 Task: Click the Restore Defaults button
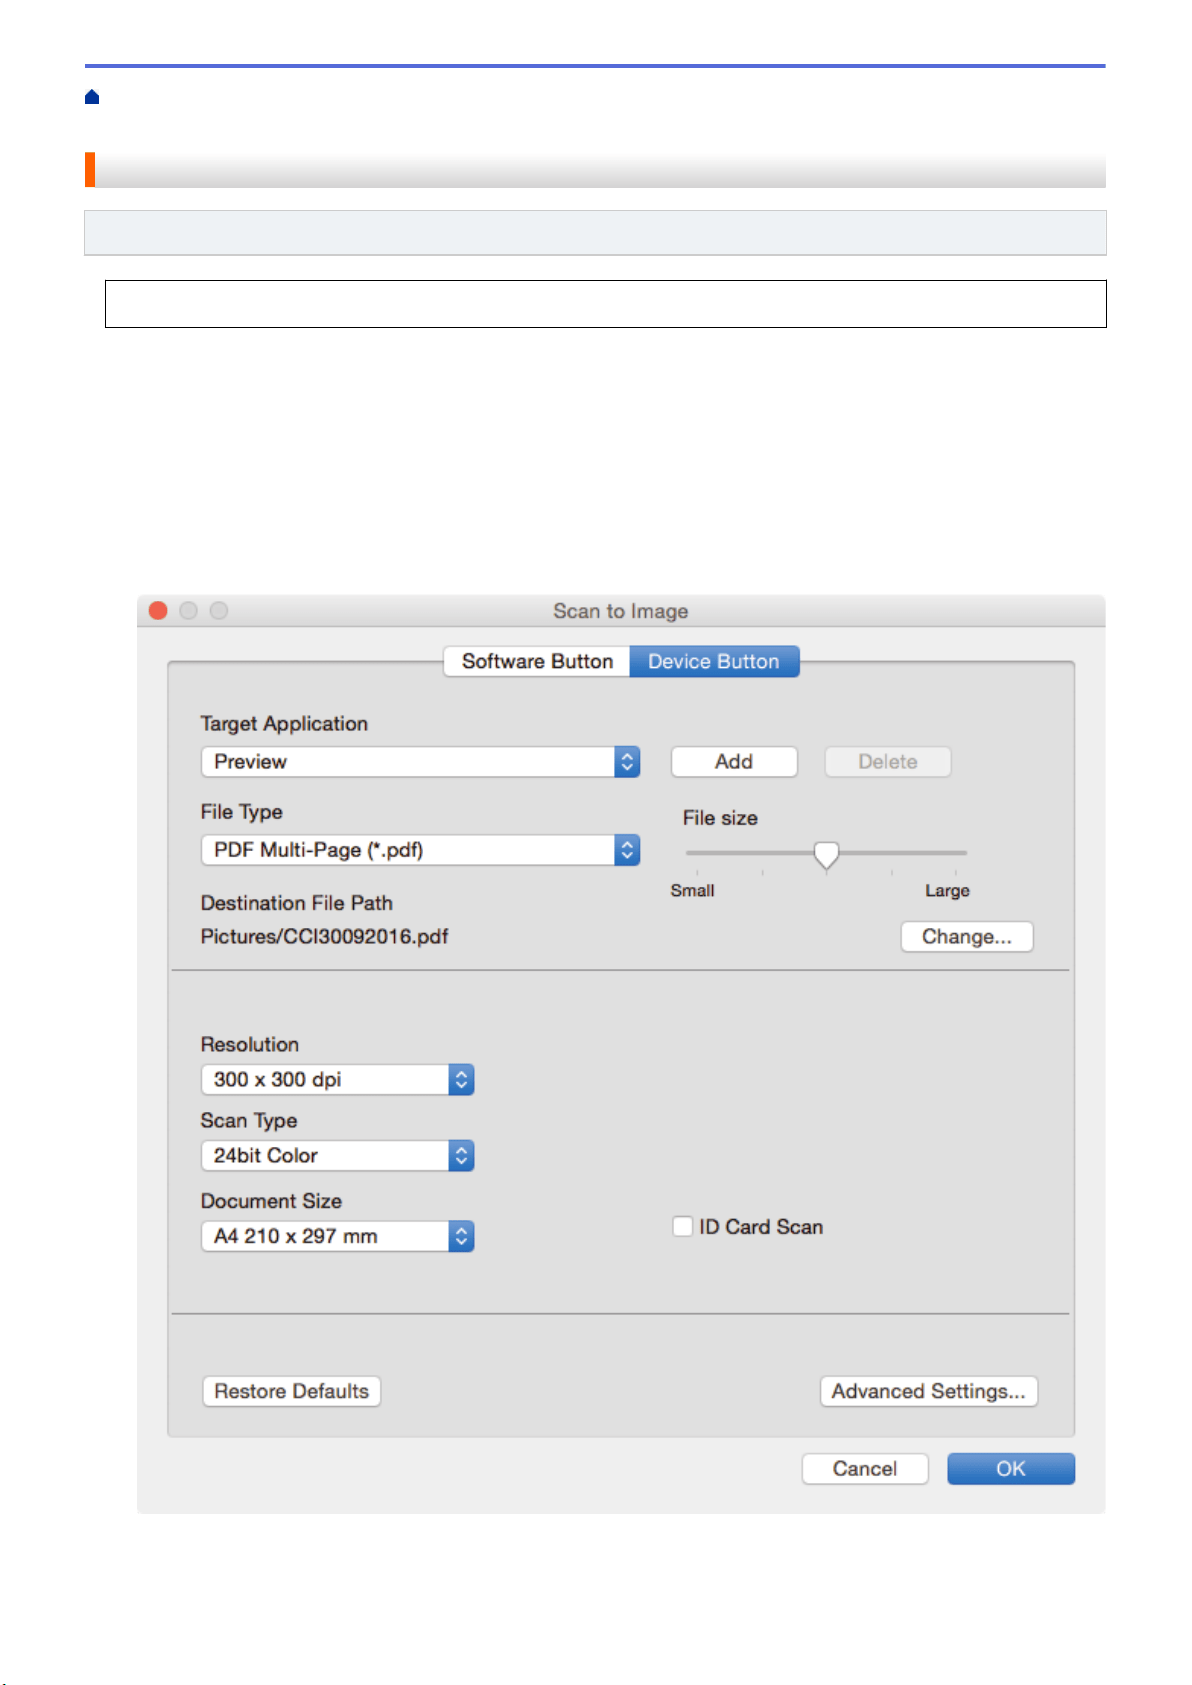tap(291, 1391)
